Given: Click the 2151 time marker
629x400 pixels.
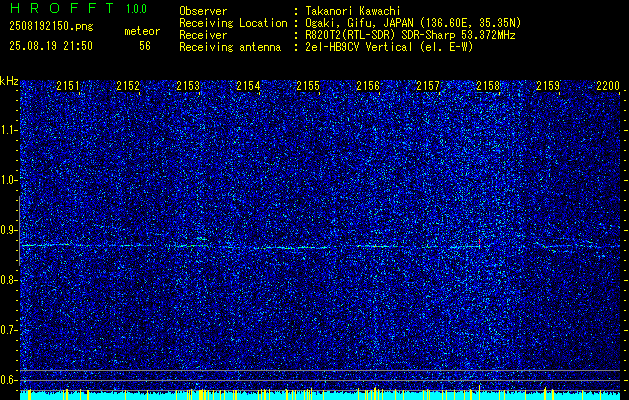Looking at the screenshot, I should [x=68, y=86].
